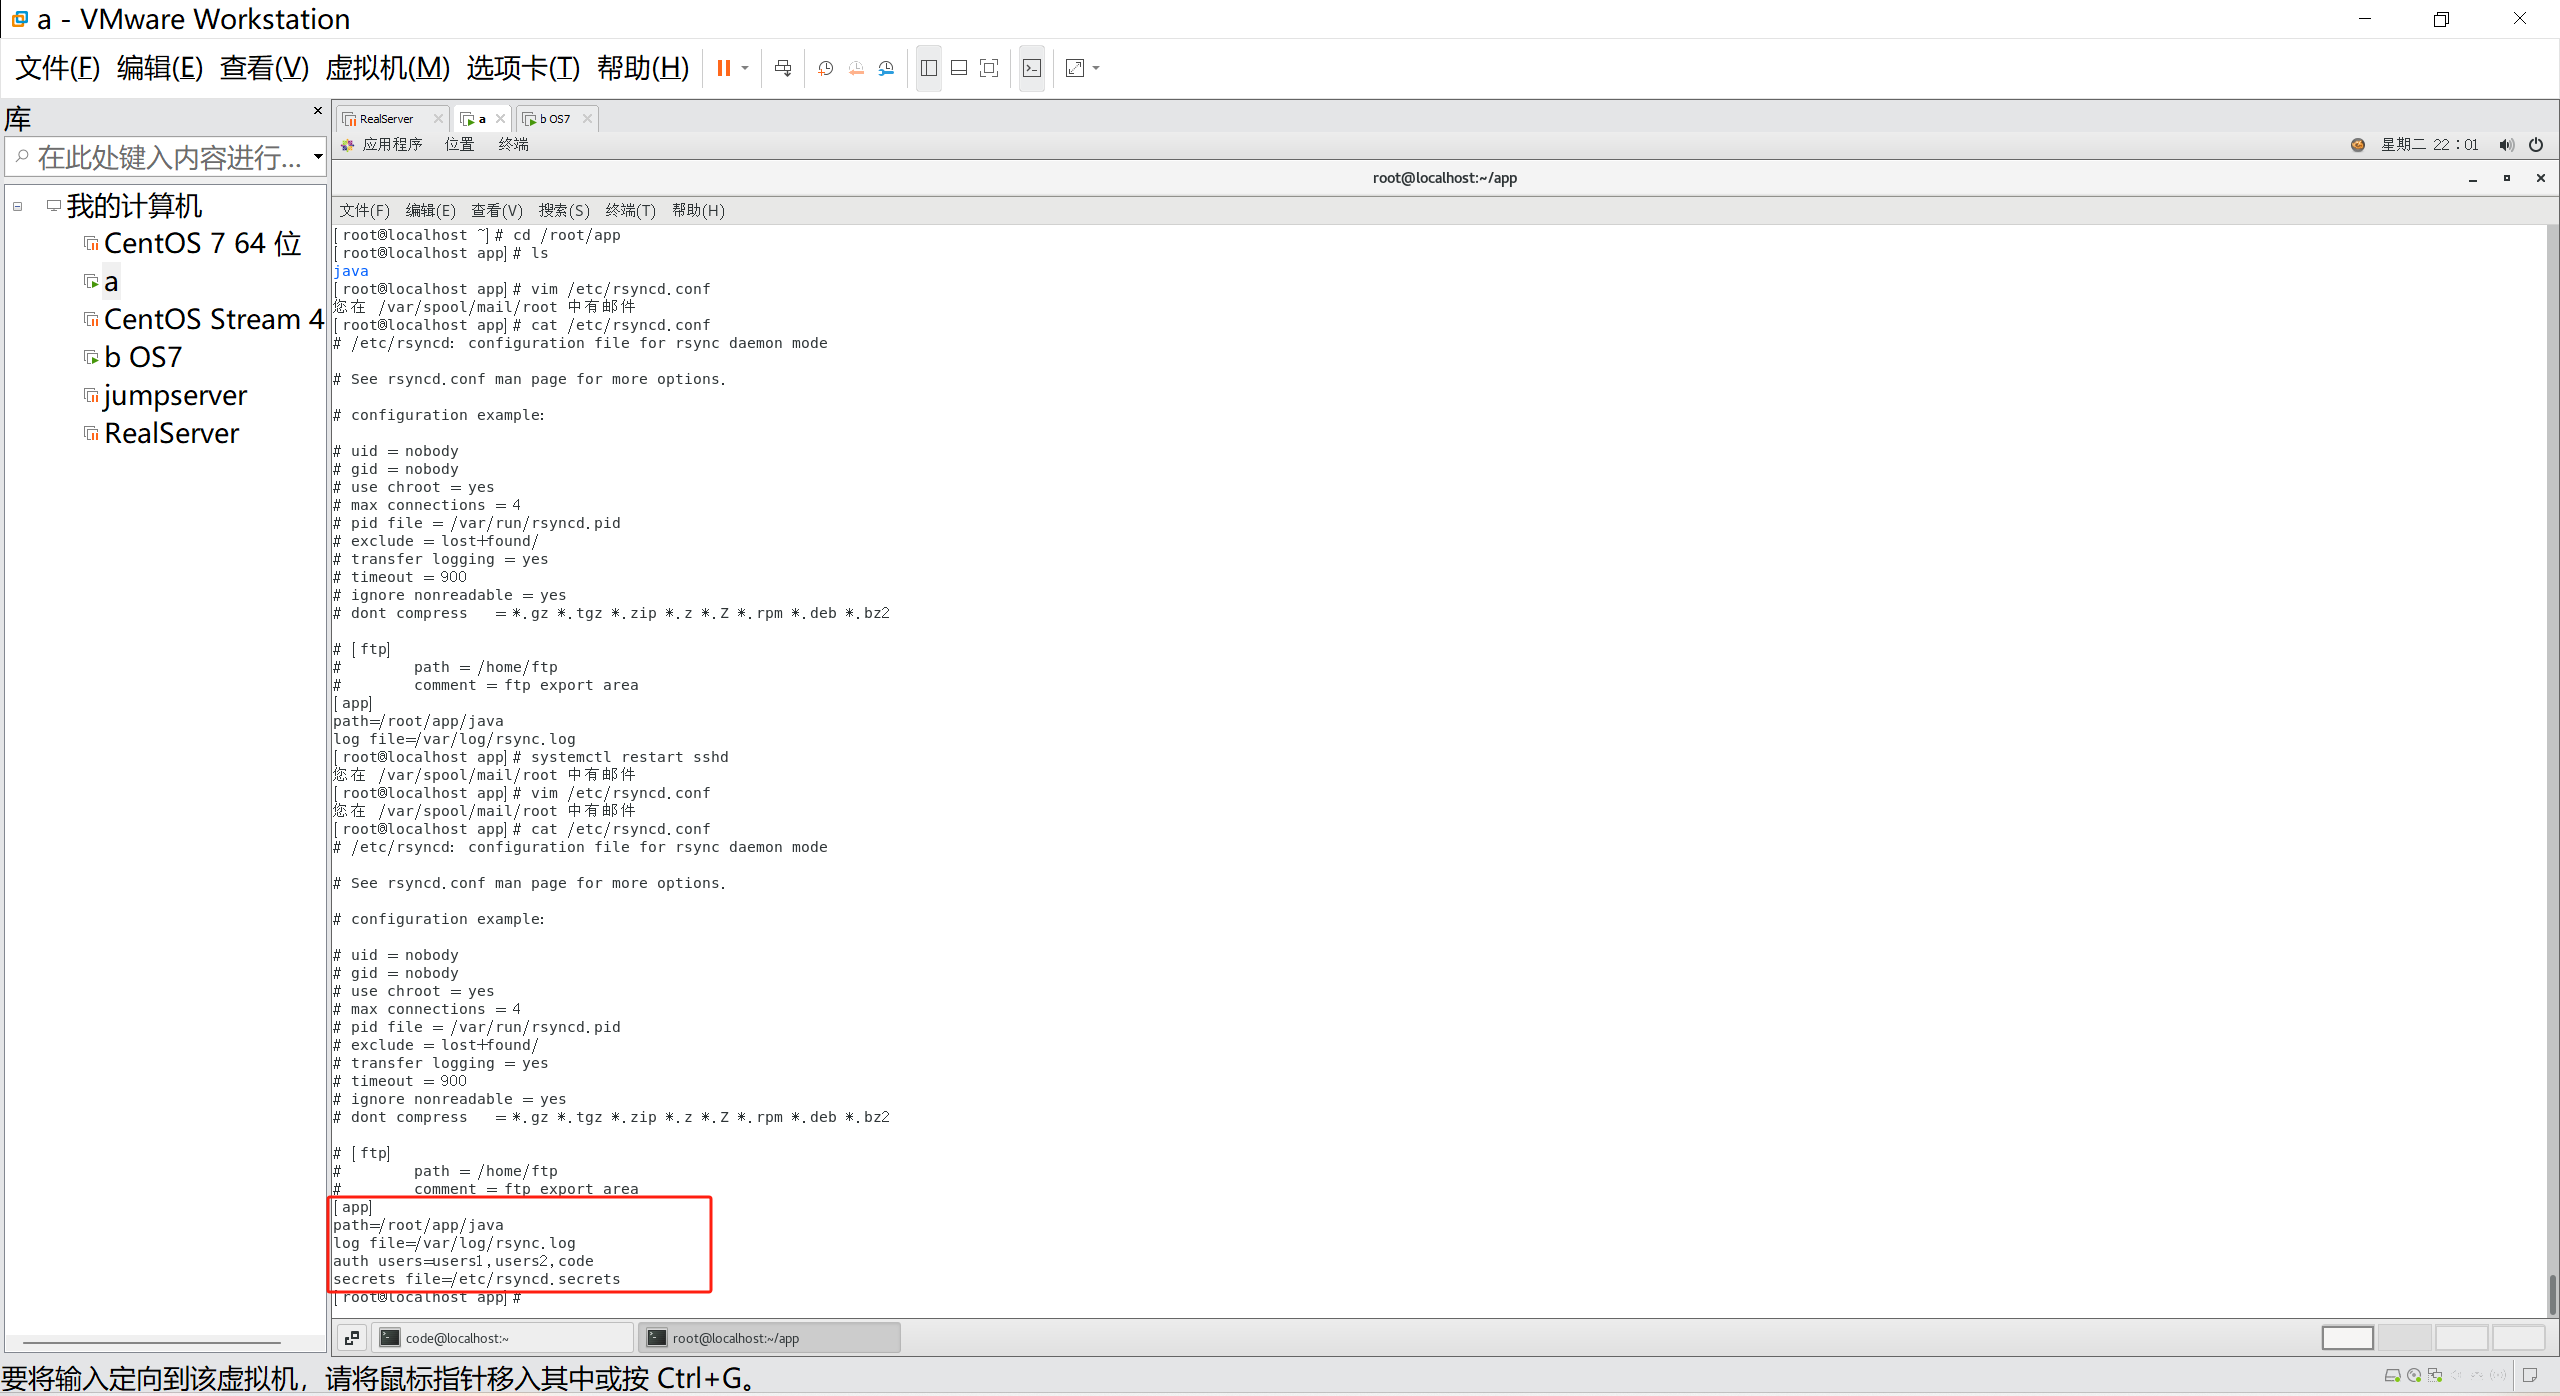
Task: Toggle the thumbnail bar view button
Action: (958, 68)
